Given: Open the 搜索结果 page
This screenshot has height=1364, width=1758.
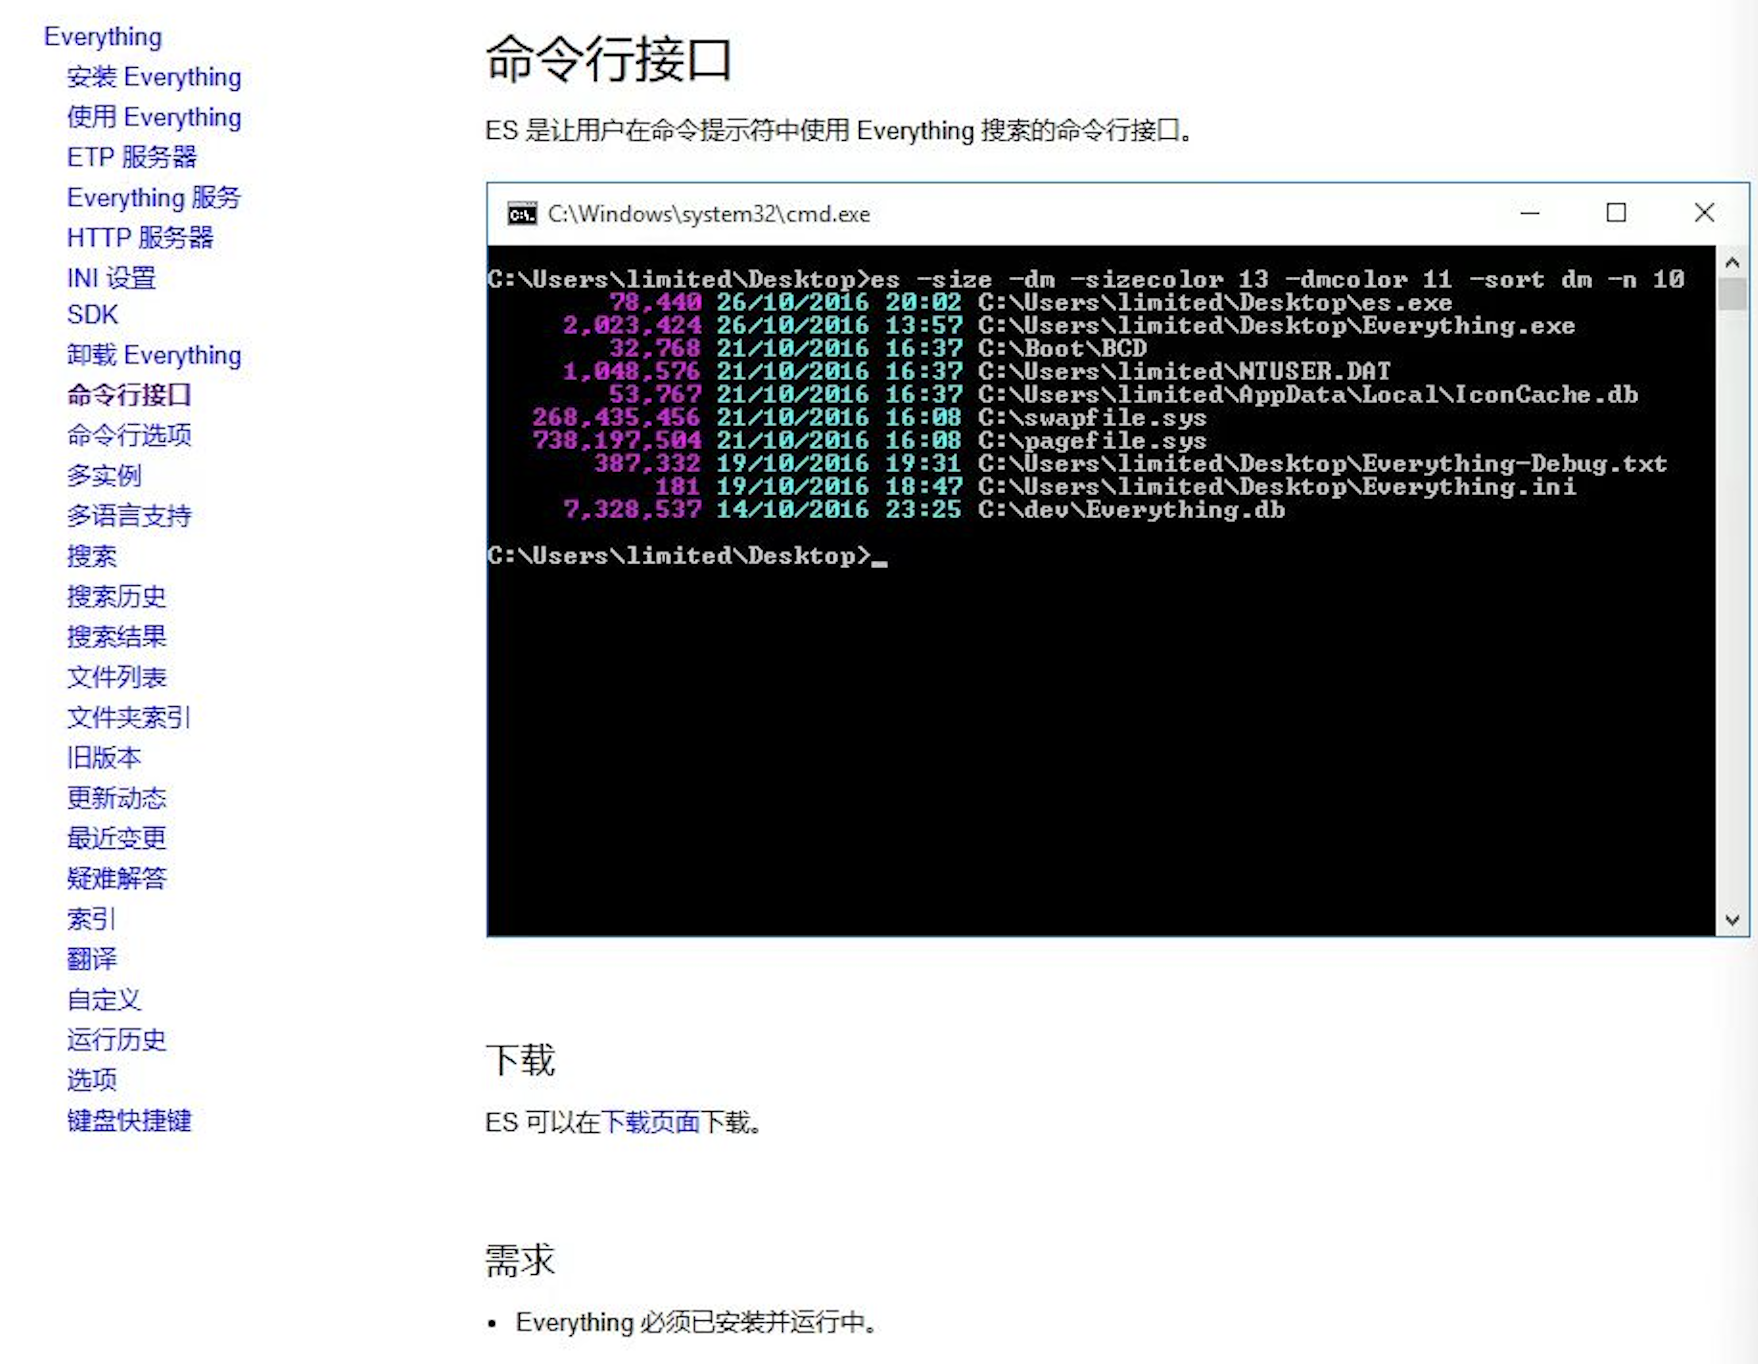Looking at the screenshot, I should pos(116,636).
